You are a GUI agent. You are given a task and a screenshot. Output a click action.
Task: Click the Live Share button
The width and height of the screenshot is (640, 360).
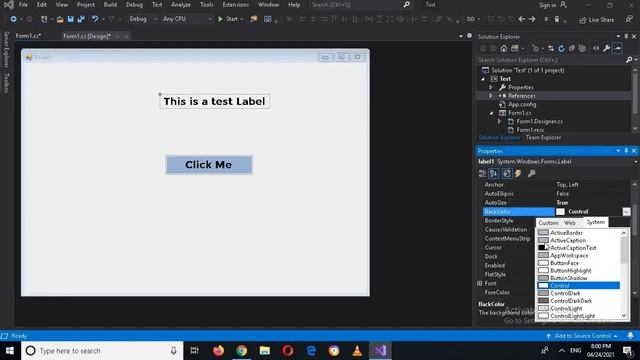pyautogui.click(x=596, y=20)
